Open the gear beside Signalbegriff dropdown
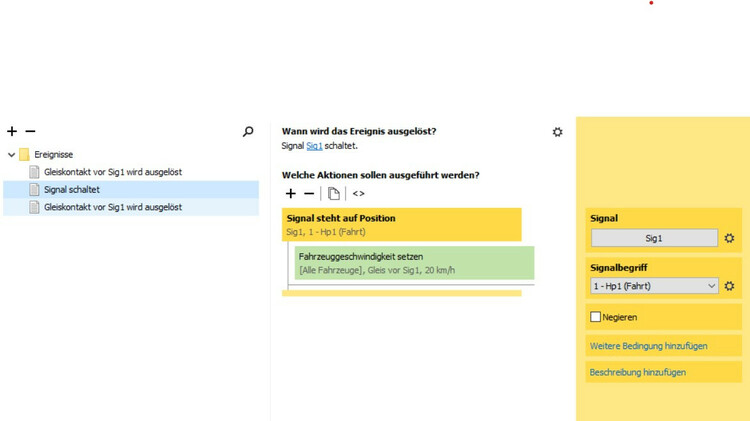 [x=730, y=286]
